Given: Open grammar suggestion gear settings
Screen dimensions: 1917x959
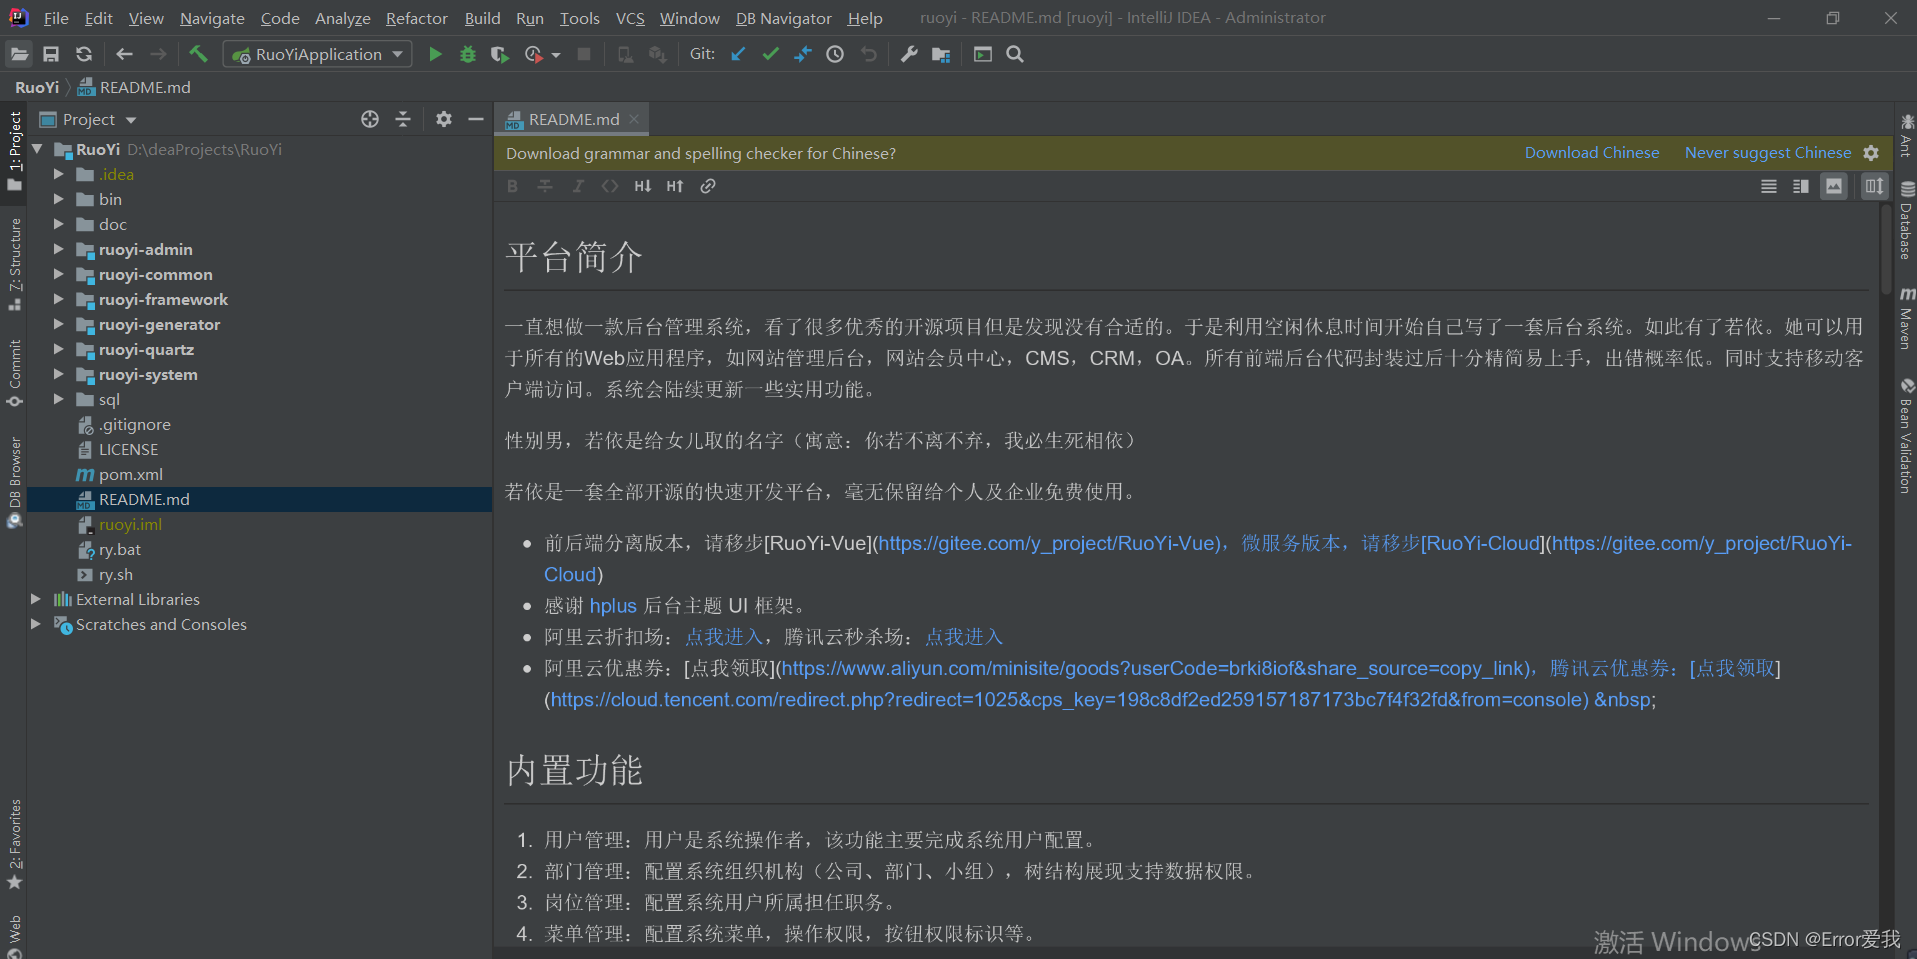Looking at the screenshot, I should point(1871,153).
